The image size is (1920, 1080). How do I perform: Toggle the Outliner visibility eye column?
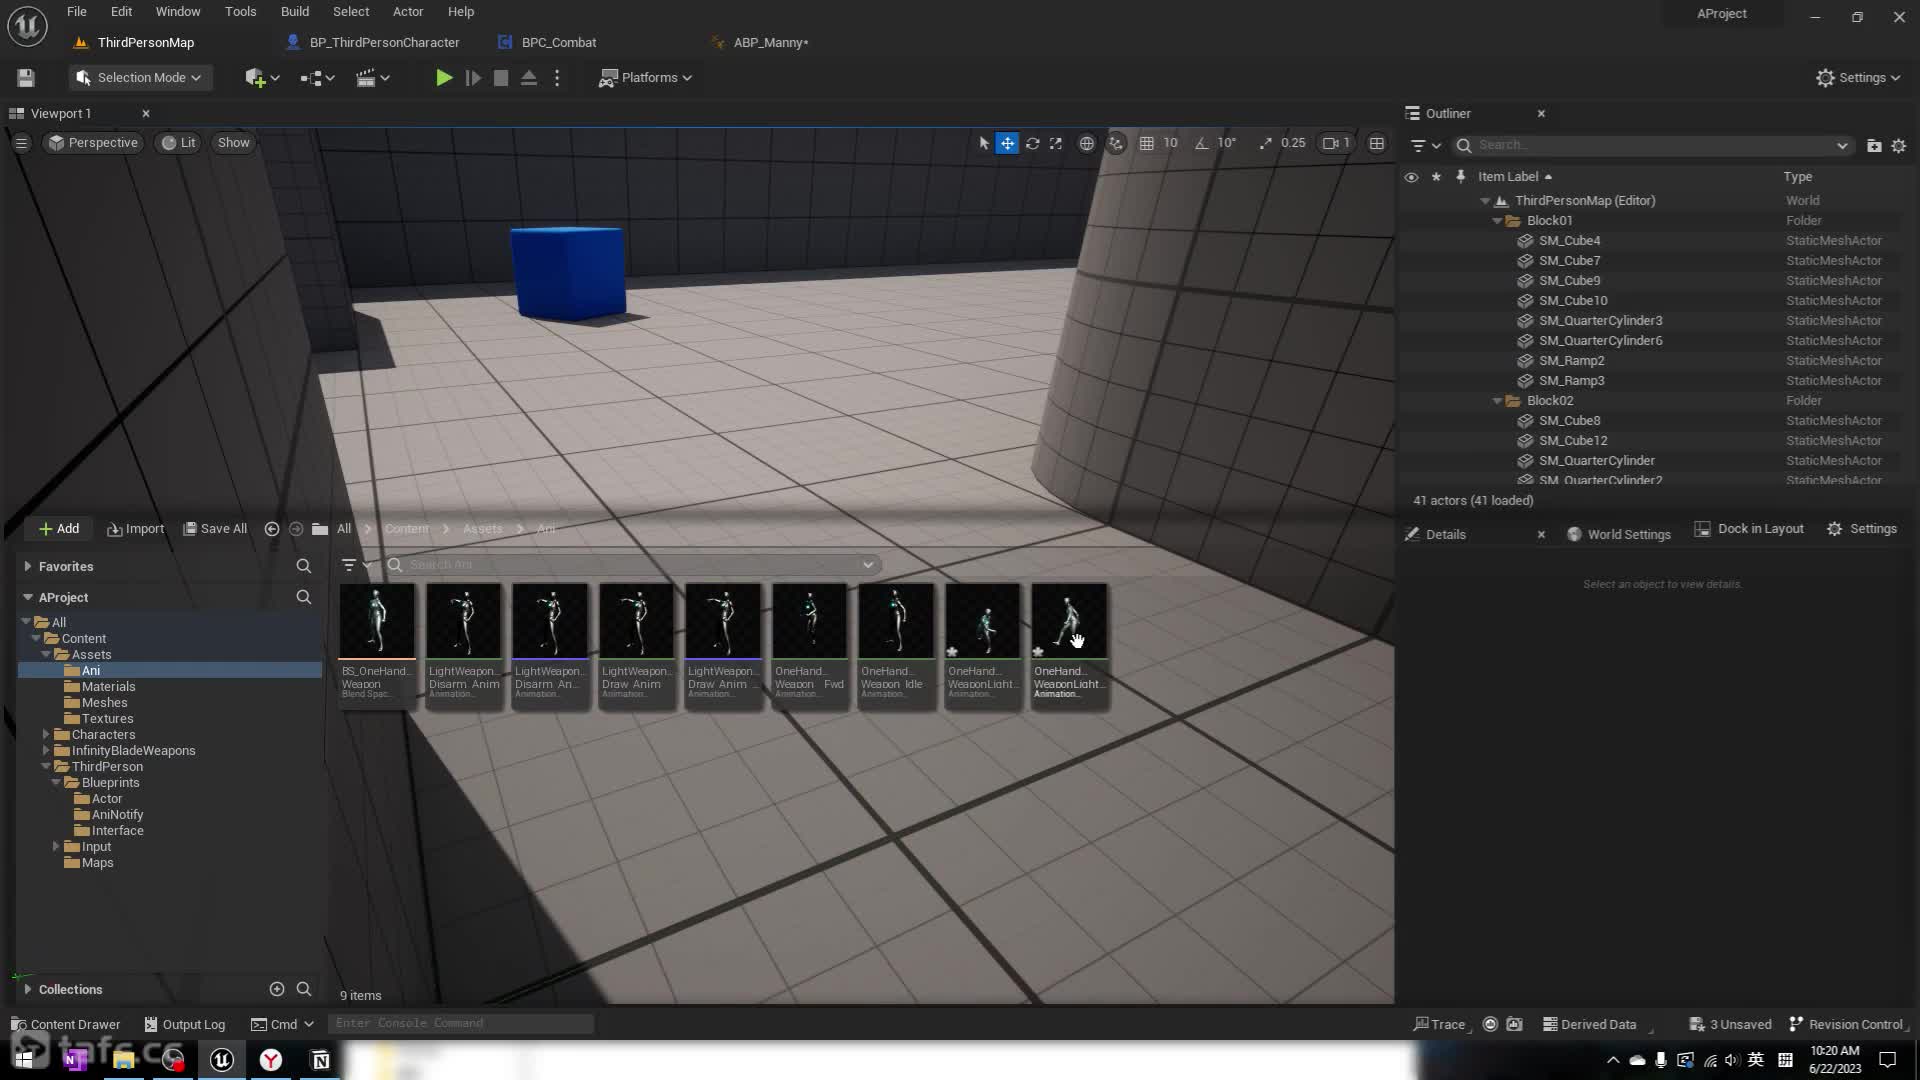tap(1411, 177)
